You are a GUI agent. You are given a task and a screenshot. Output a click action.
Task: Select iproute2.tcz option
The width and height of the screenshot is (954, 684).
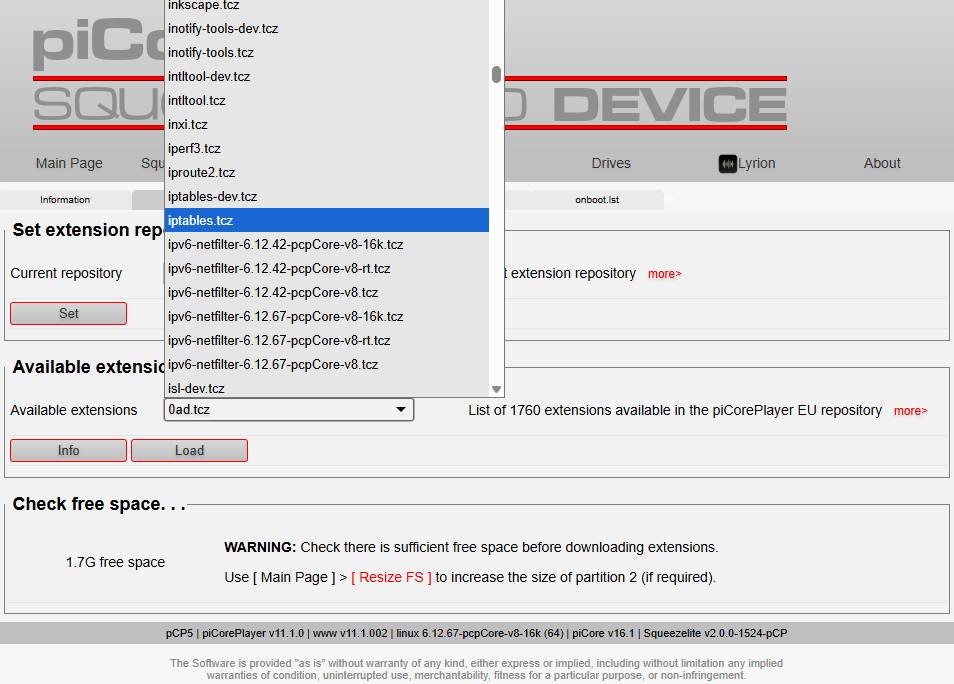point(327,172)
